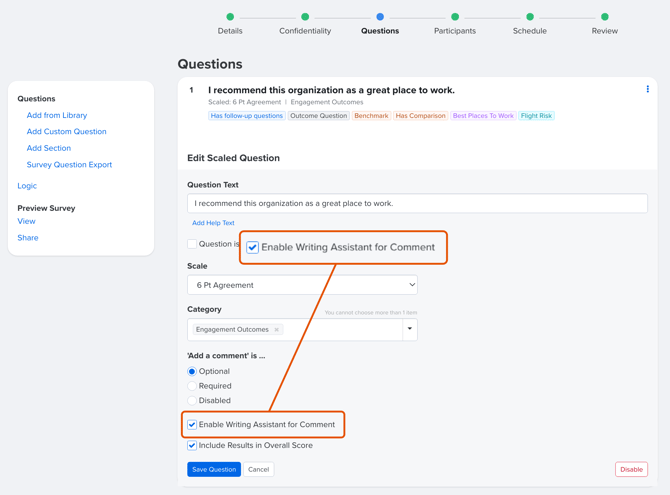Uncheck Include Results in Overall Score
This screenshot has width=670, height=495.
coord(192,445)
